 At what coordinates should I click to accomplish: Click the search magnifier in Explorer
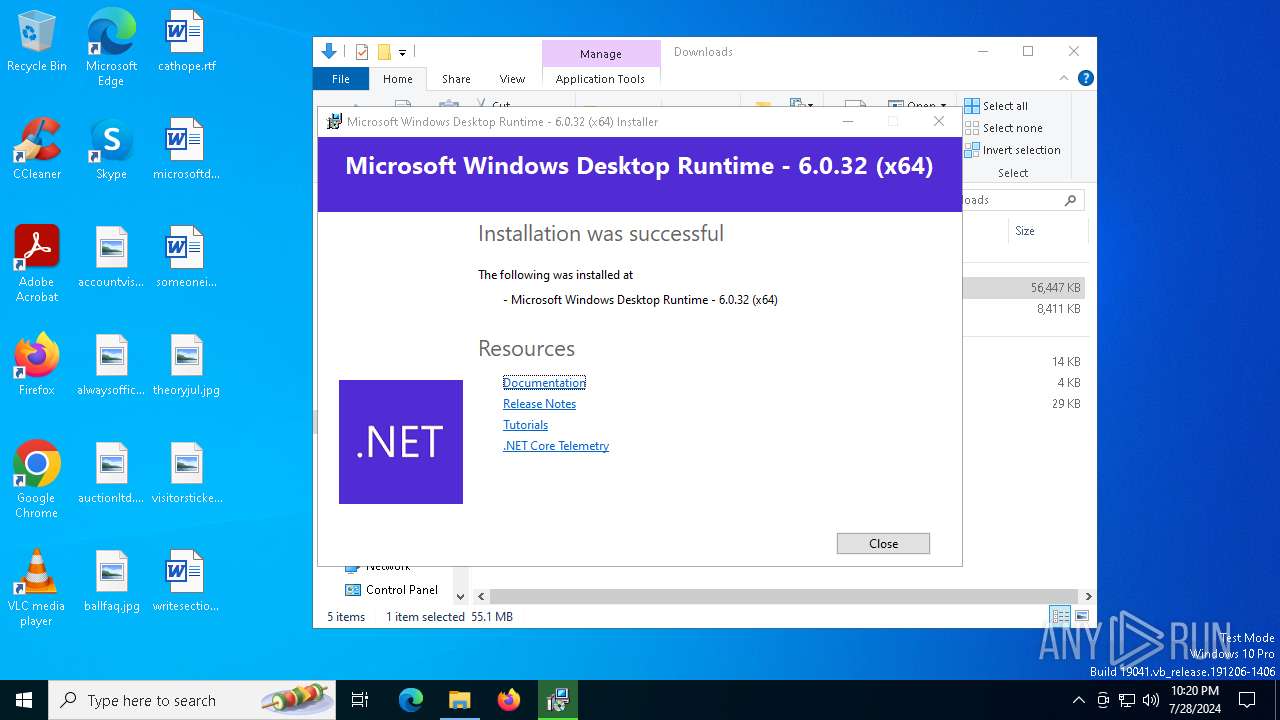[1070, 200]
